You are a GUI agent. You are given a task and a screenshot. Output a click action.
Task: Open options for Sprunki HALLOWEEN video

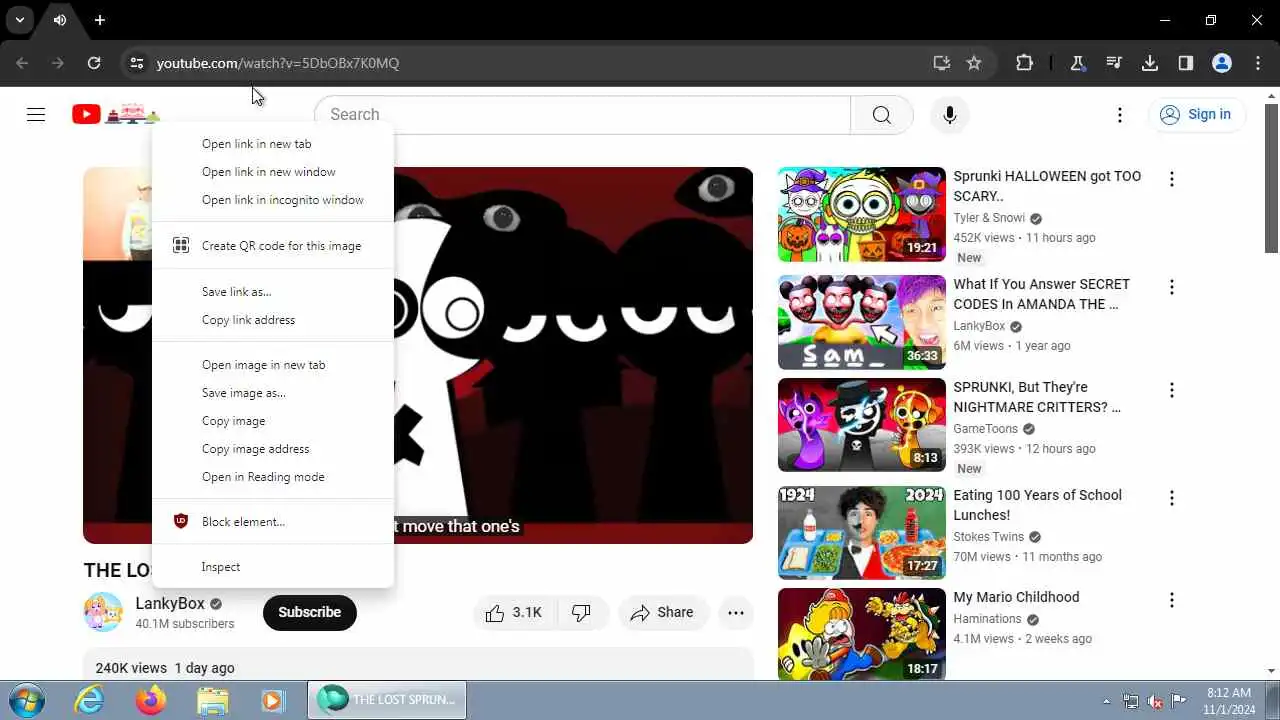click(1171, 179)
